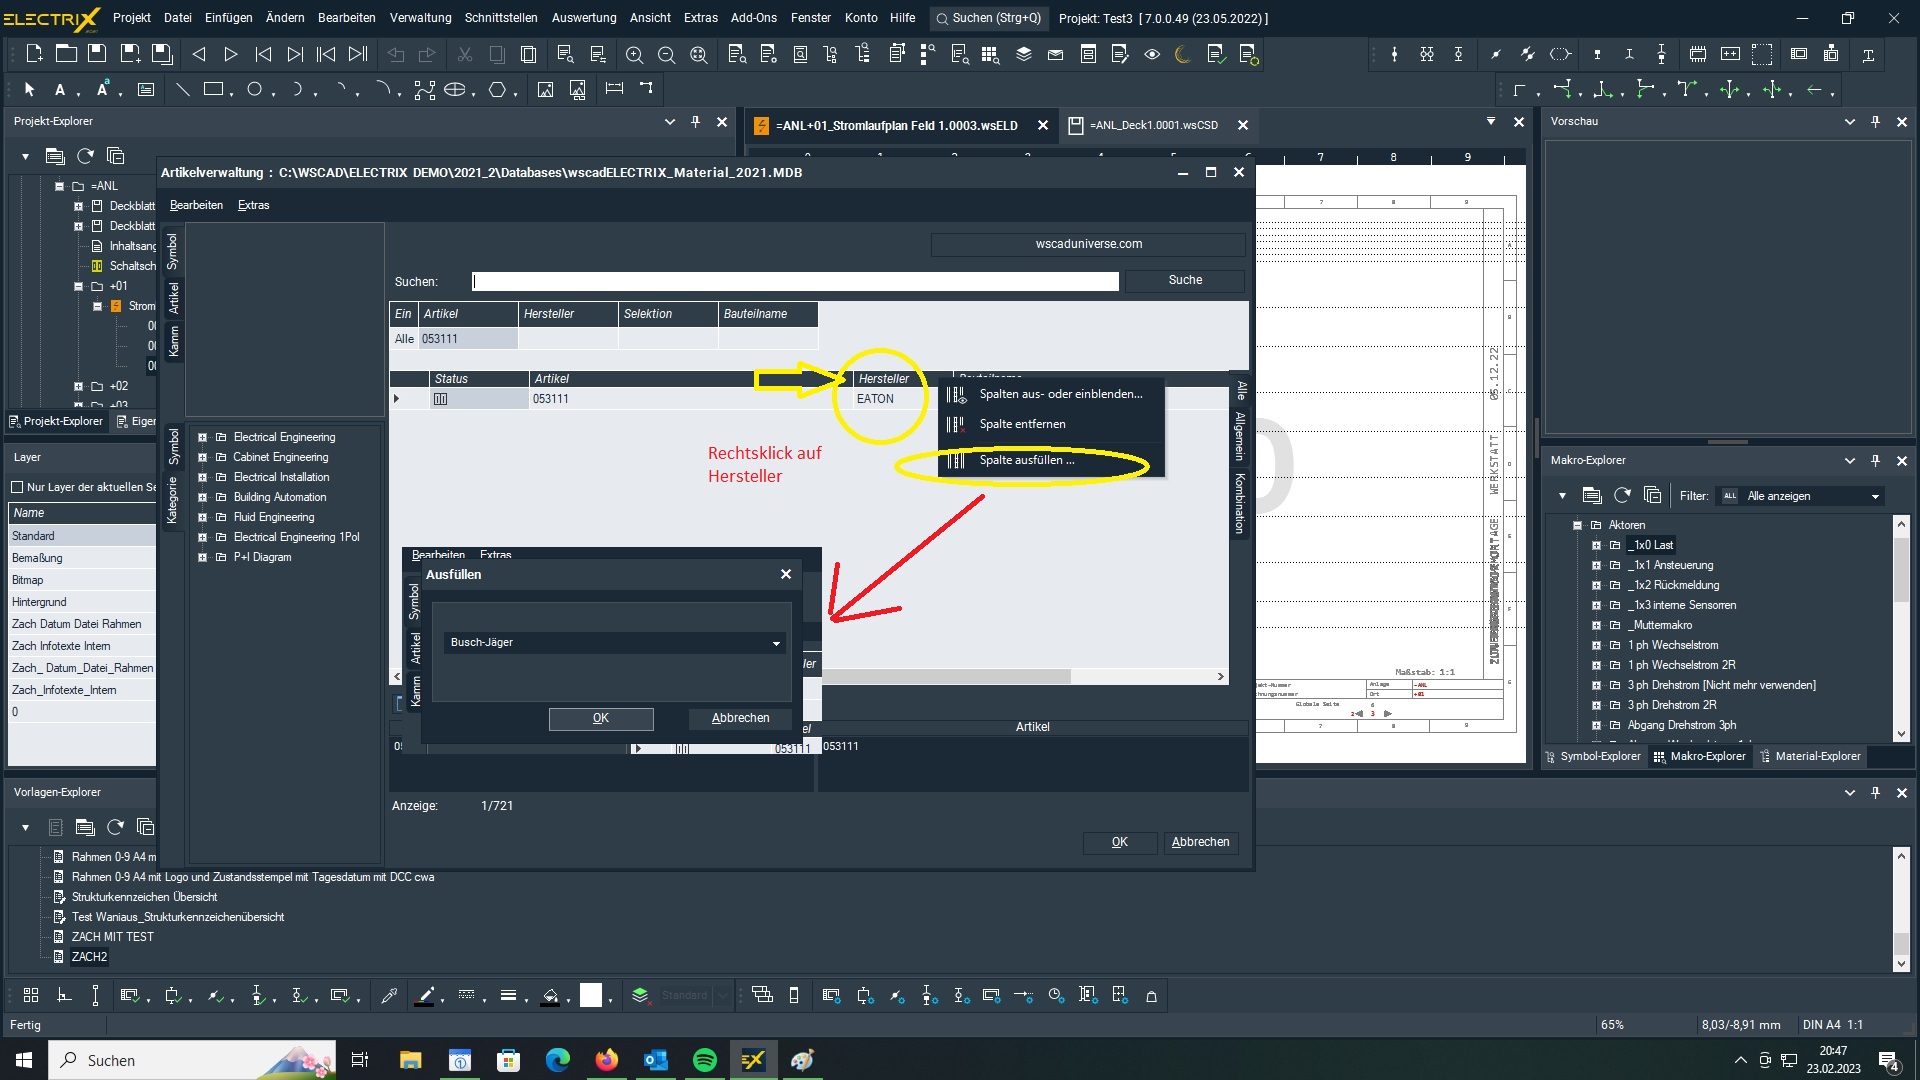Click the Insert image tool icon
1920x1080 pixels.
coord(545,89)
